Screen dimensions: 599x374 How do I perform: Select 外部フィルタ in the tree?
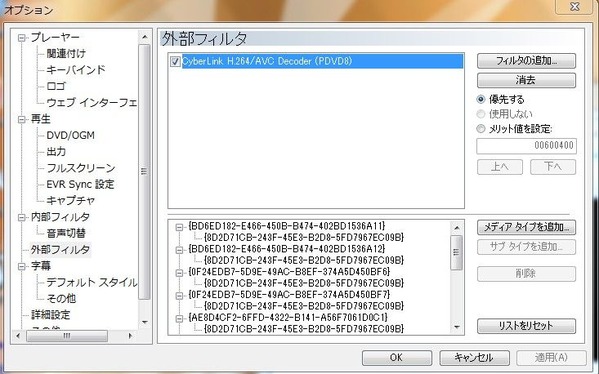[x=60, y=250]
